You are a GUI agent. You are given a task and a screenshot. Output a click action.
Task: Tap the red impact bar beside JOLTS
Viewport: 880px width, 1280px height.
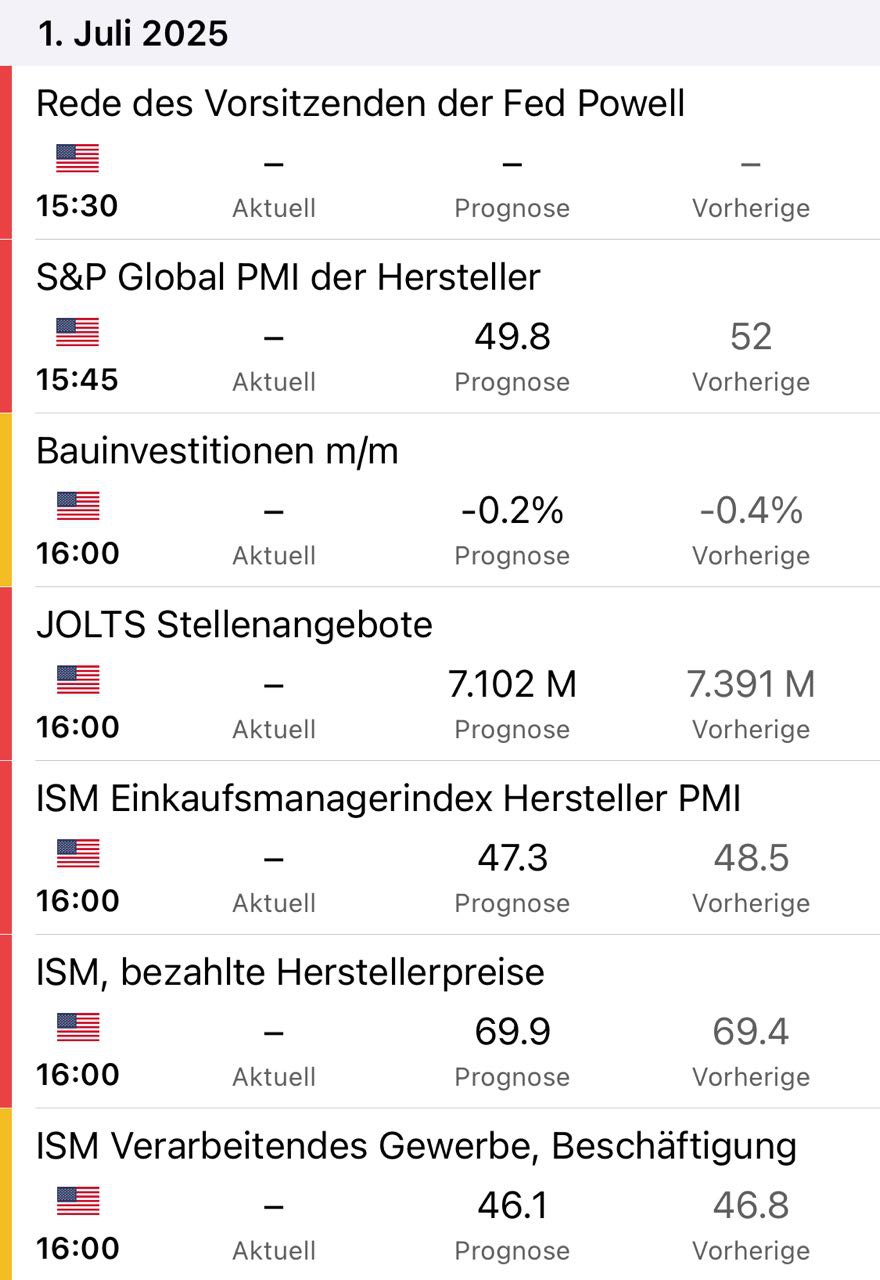pos(5,673)
